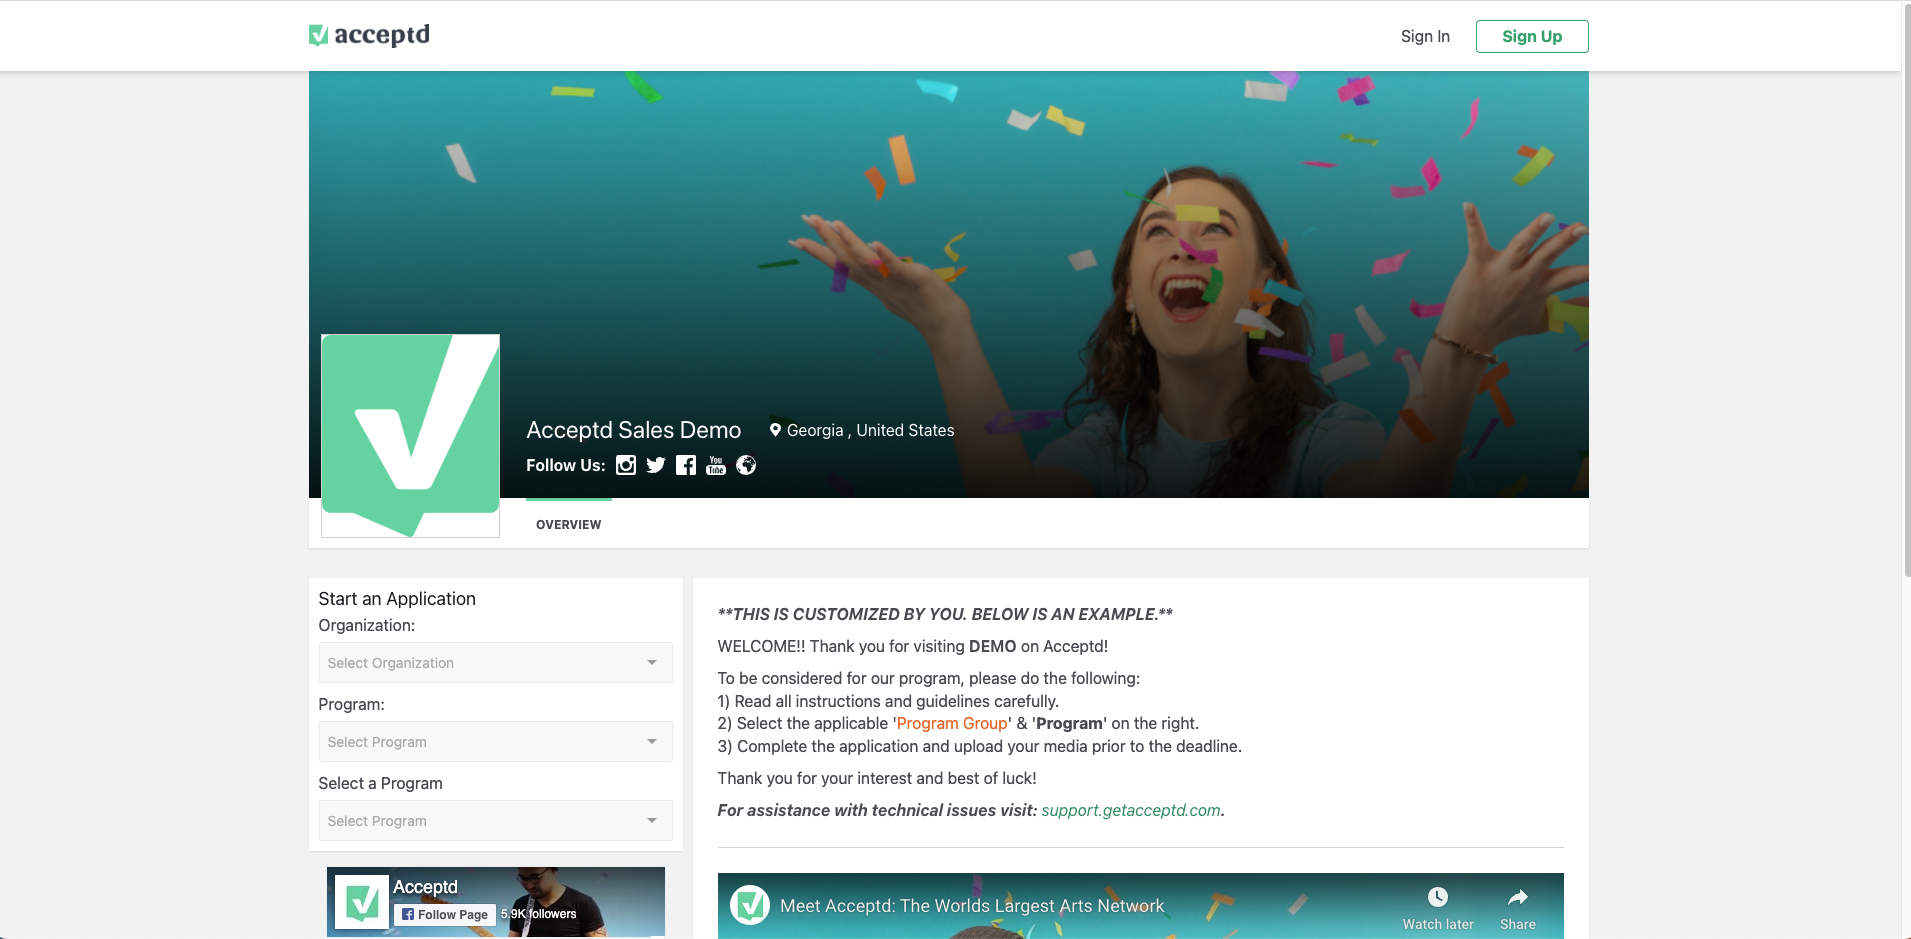The width and height of the screenshot is (1911, 939).
Task: Open the Acceptd Instagram page
Action: coord(626,465)
